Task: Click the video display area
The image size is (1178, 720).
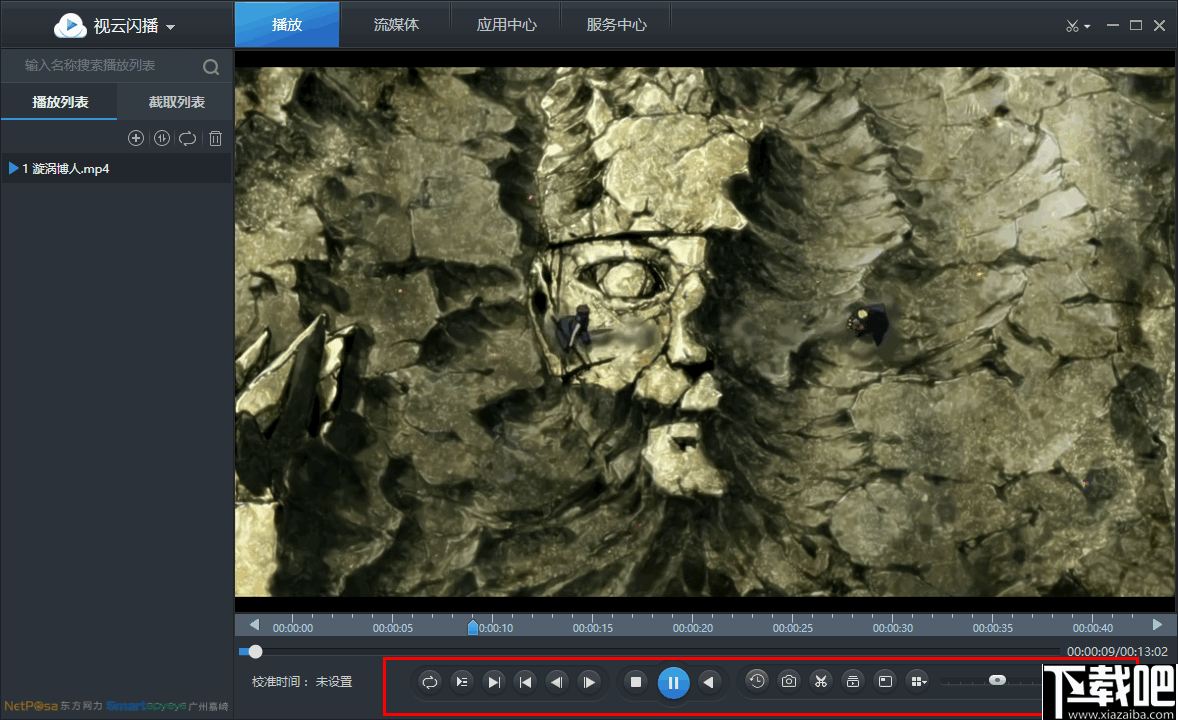Action: pyautogui.click(x=704, y=331)
